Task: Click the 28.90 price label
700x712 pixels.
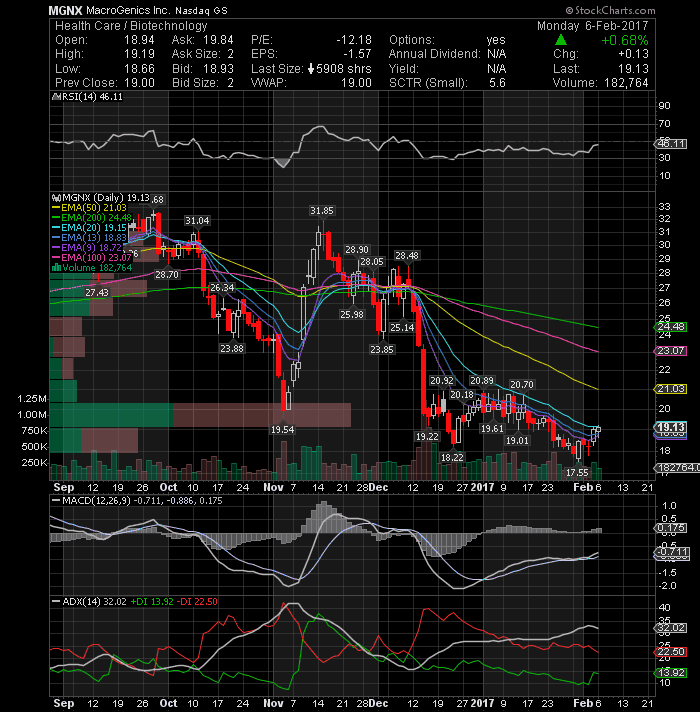Action: (357, 250)
